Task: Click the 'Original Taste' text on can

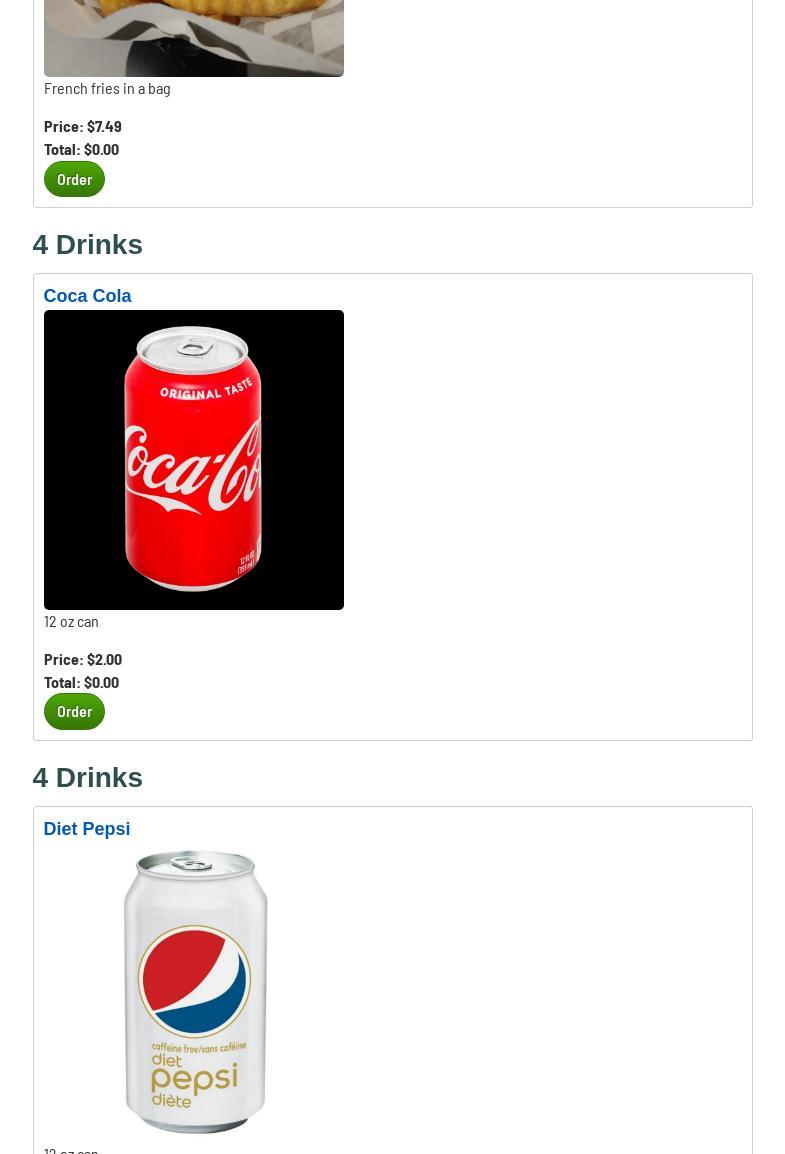Action: pos(207,389)
